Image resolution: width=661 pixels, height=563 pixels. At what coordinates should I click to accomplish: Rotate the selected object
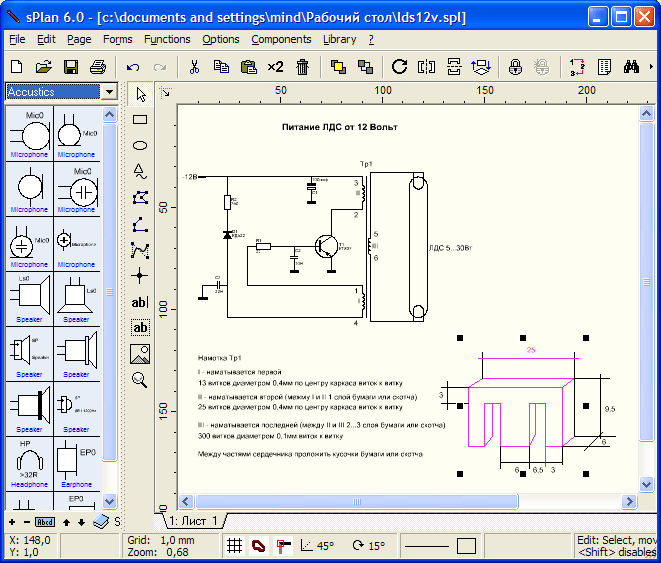pyautogui.click(x=399, y=67)
